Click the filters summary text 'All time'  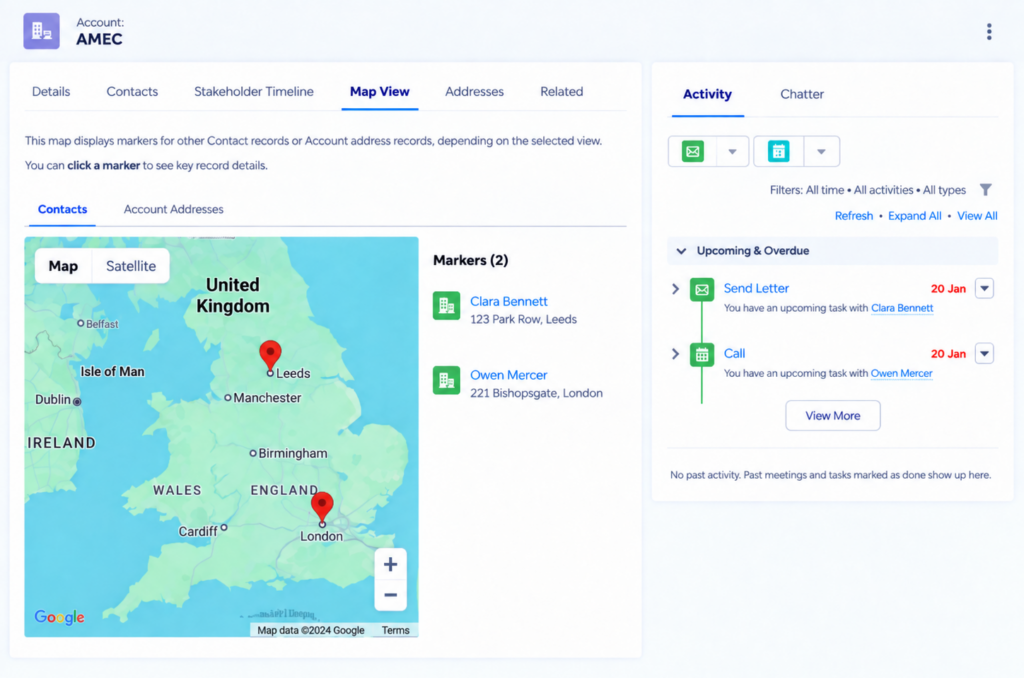824,190
